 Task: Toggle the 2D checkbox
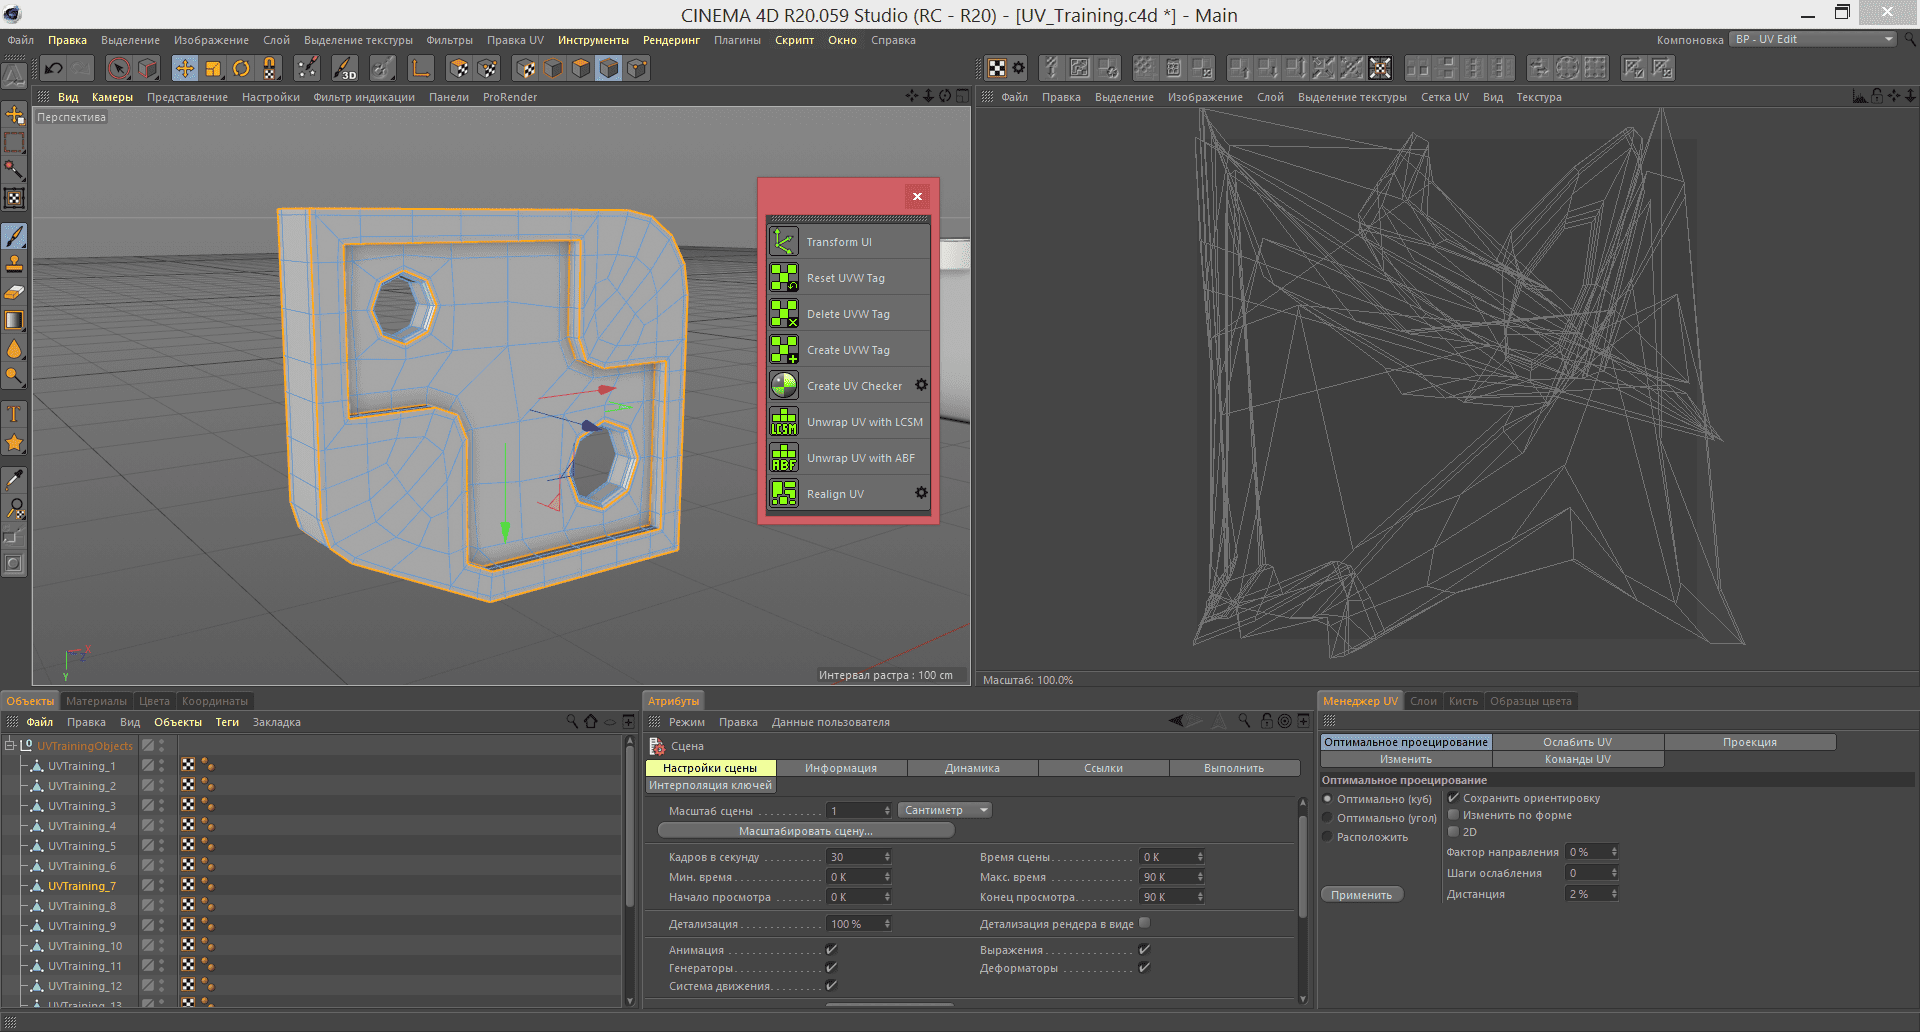[1453, 832]
